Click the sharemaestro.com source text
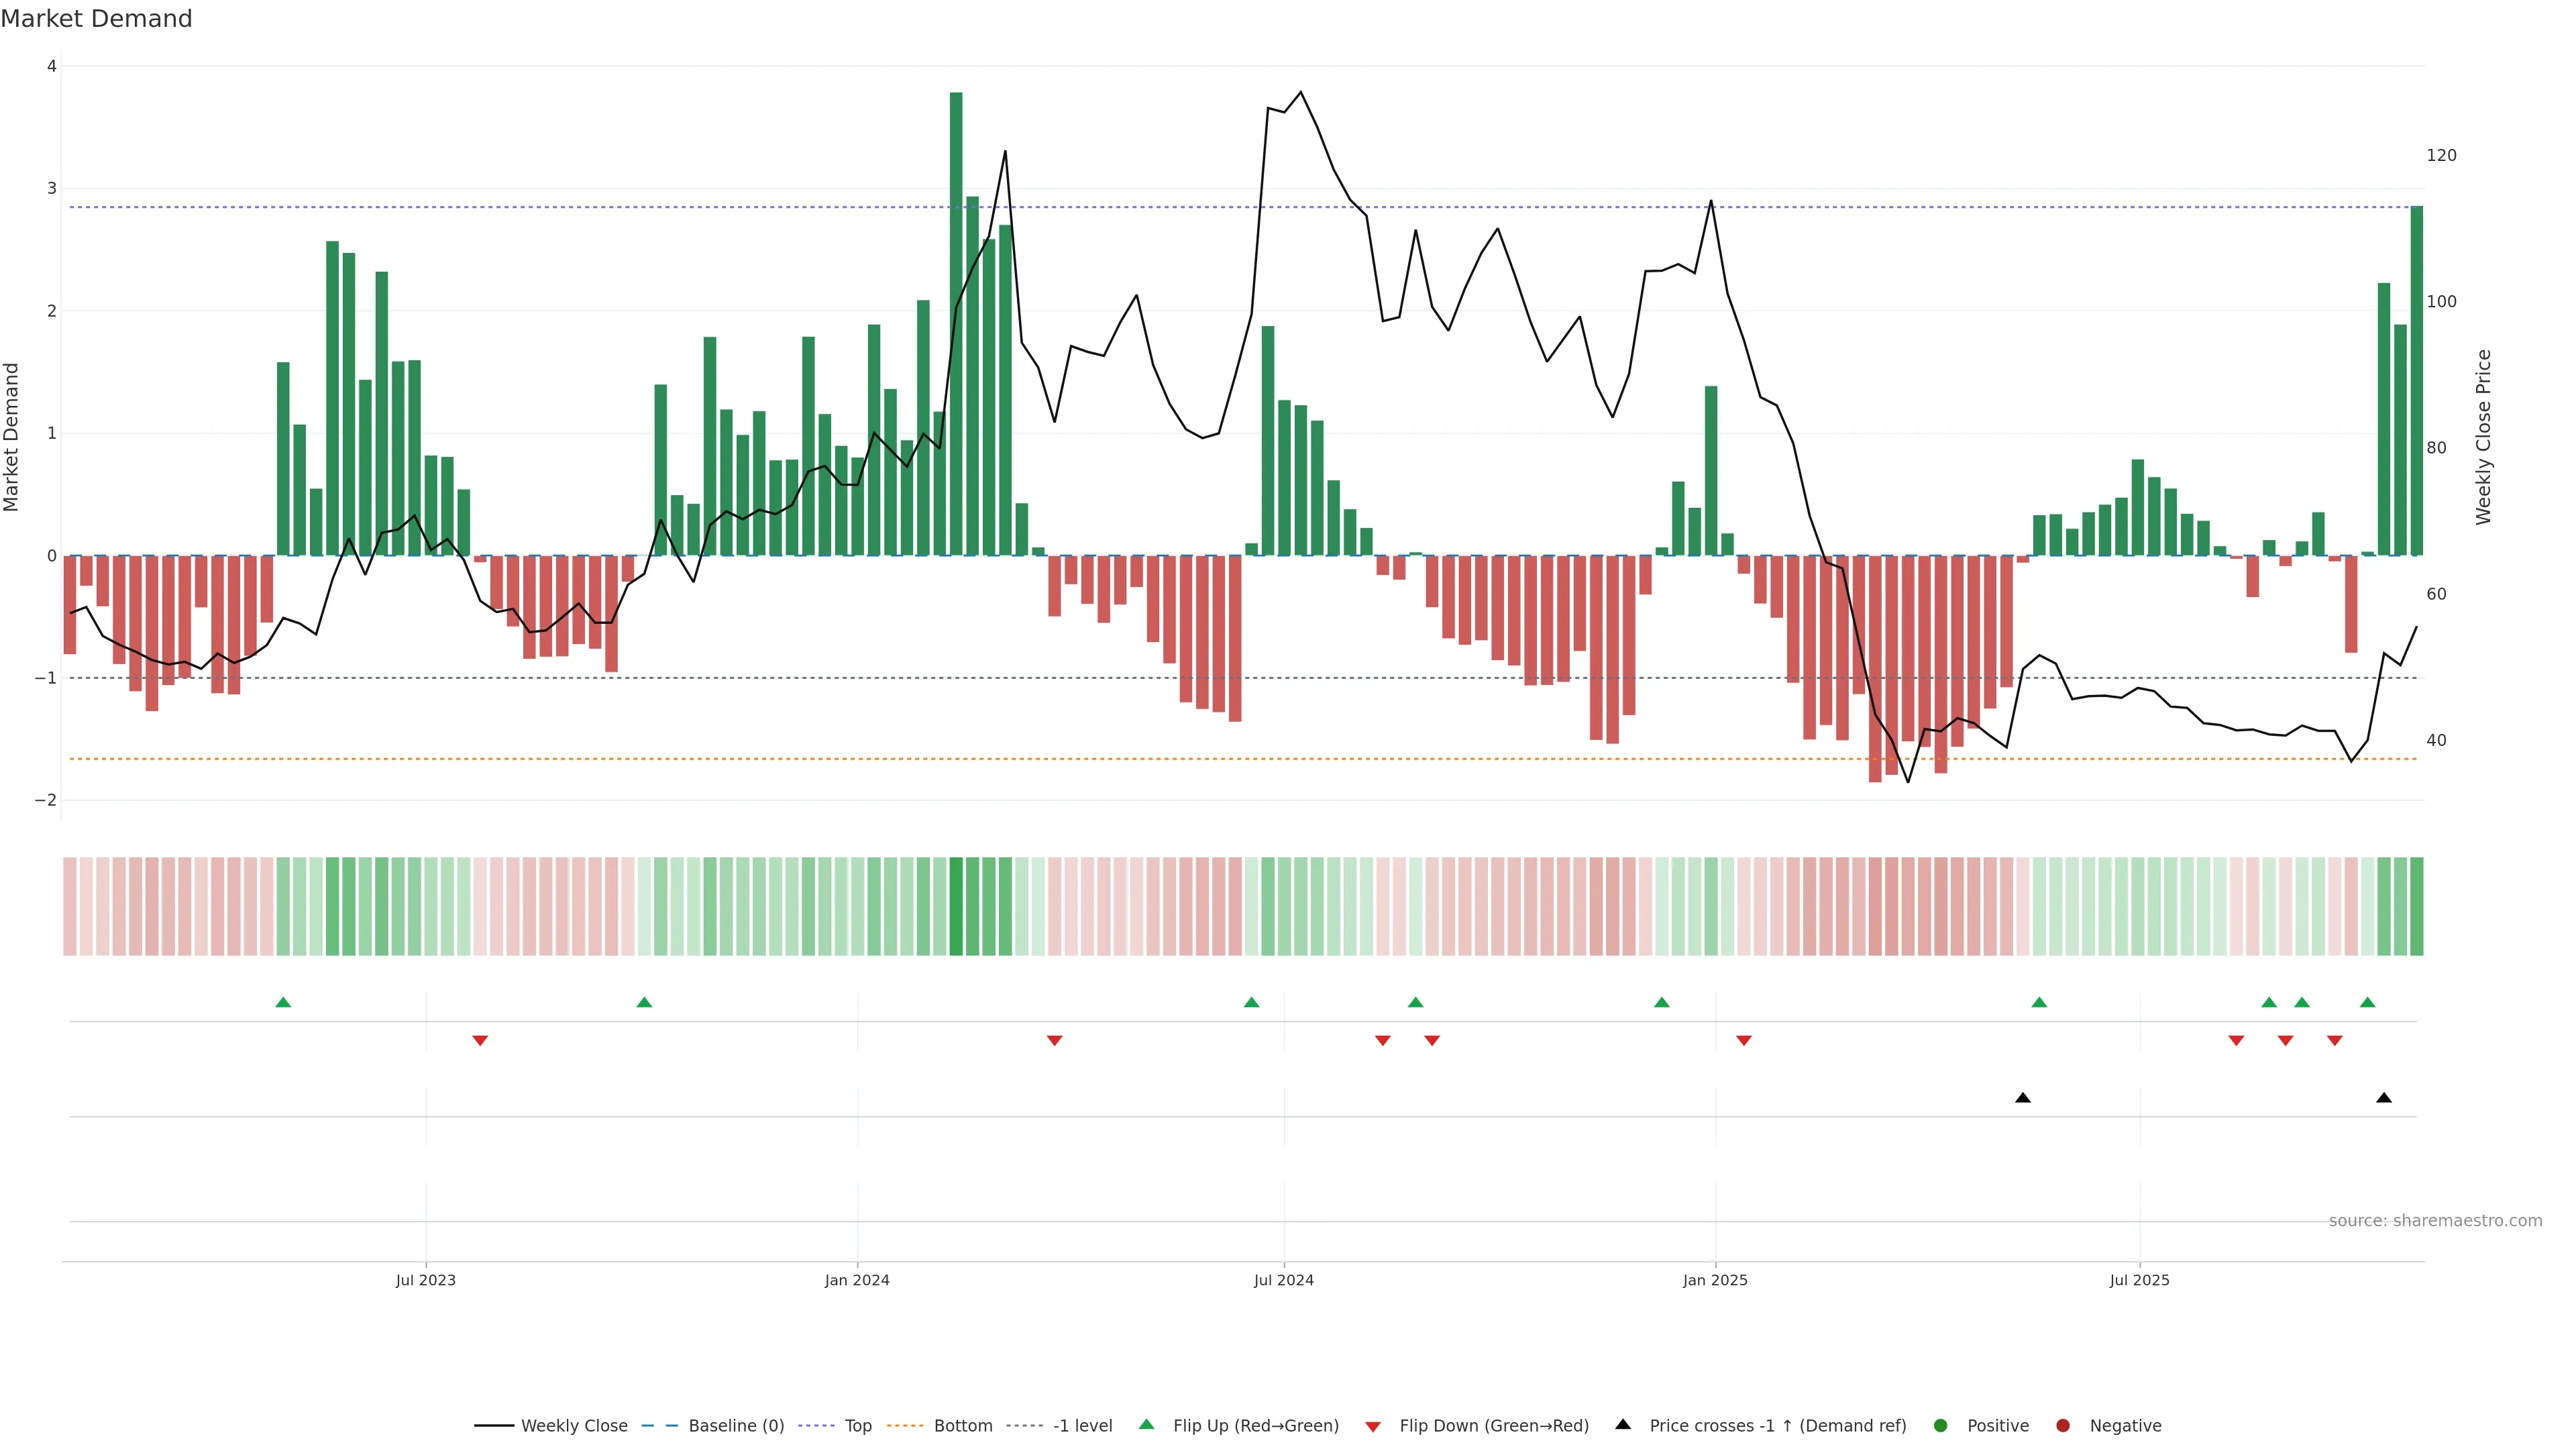 pyautogui.click(x=2435, y=1221)
